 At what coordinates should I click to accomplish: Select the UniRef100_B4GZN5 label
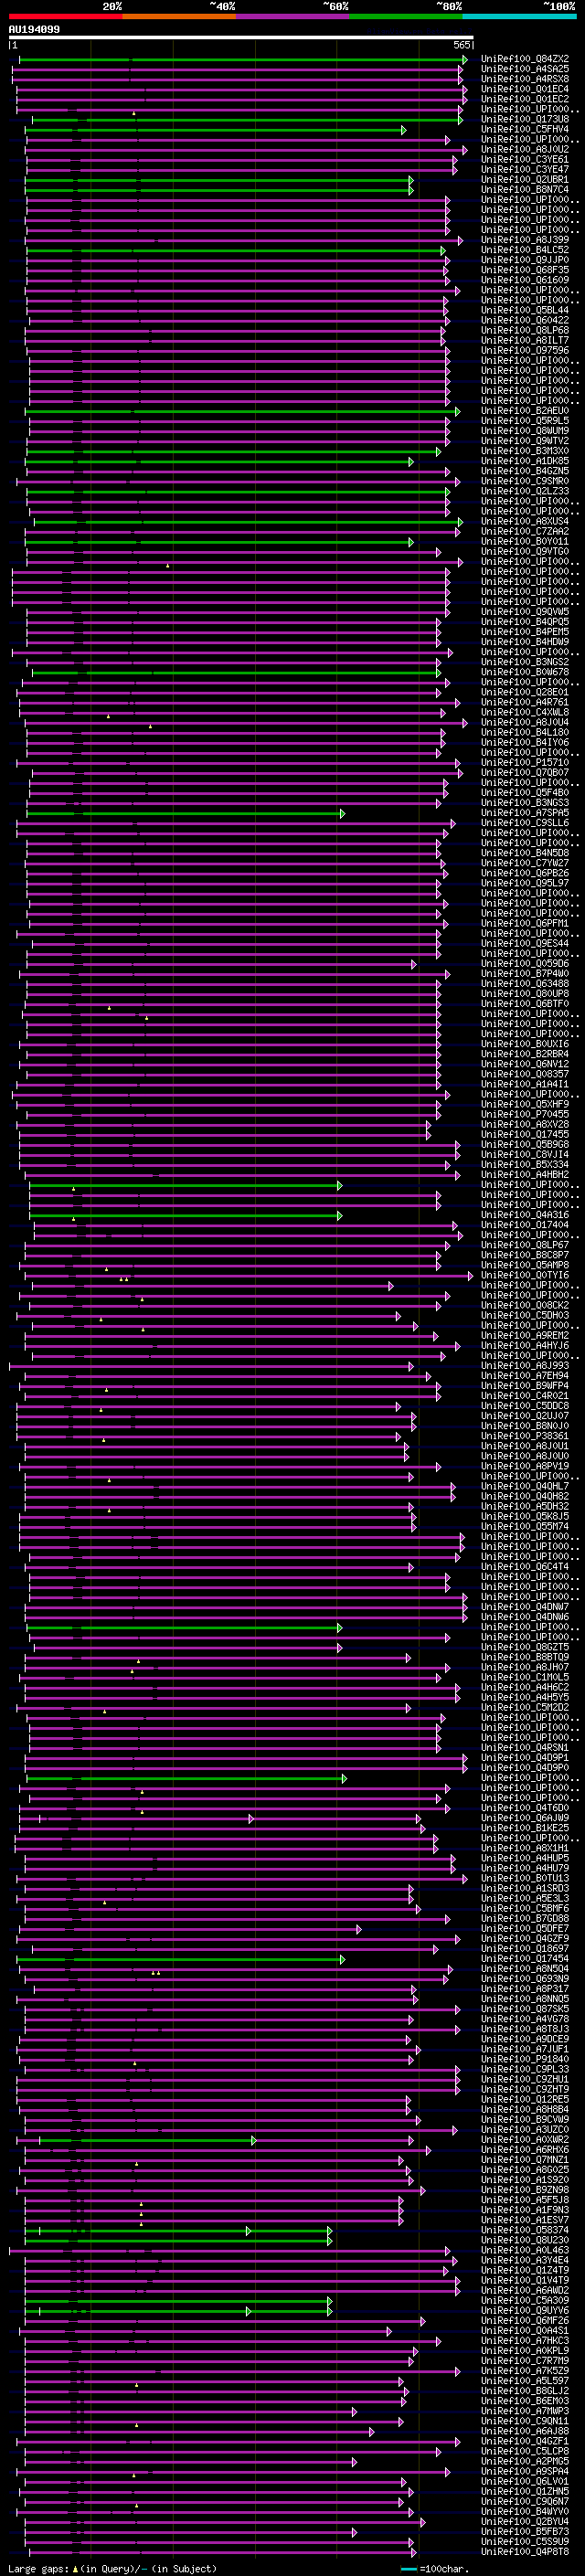click(525, 471)
